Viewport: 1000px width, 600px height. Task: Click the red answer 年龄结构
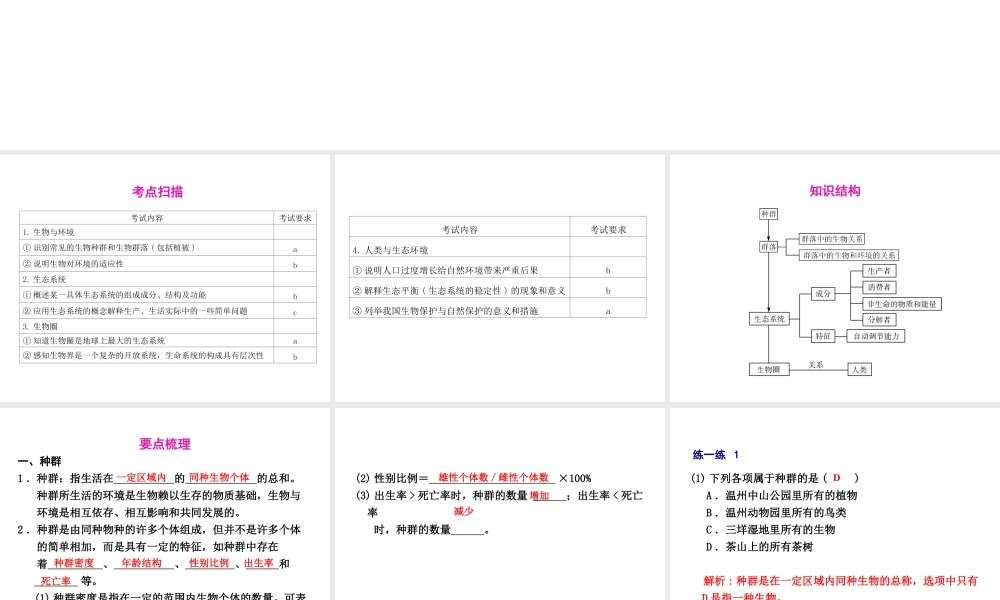tap(142, 563)
